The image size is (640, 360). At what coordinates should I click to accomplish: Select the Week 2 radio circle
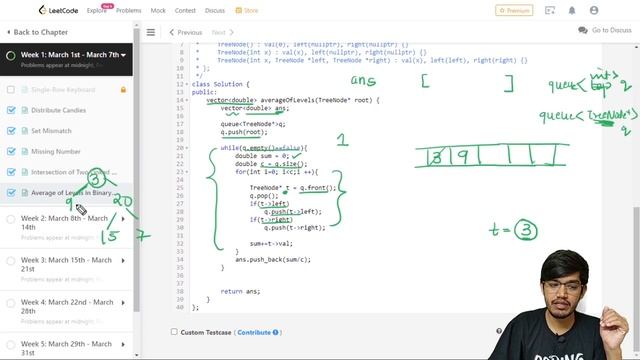(x=11, y=219)
